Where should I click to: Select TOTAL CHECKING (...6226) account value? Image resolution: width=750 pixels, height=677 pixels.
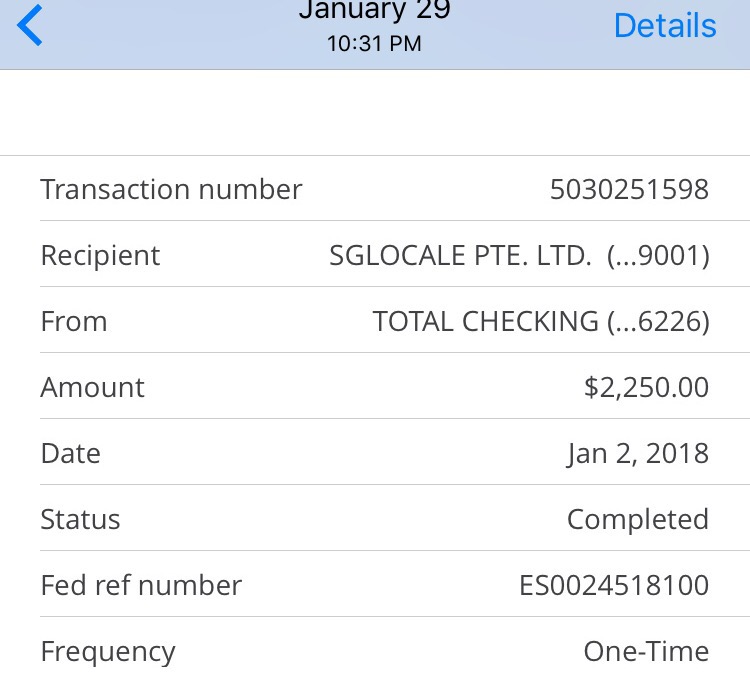(541, 321)
